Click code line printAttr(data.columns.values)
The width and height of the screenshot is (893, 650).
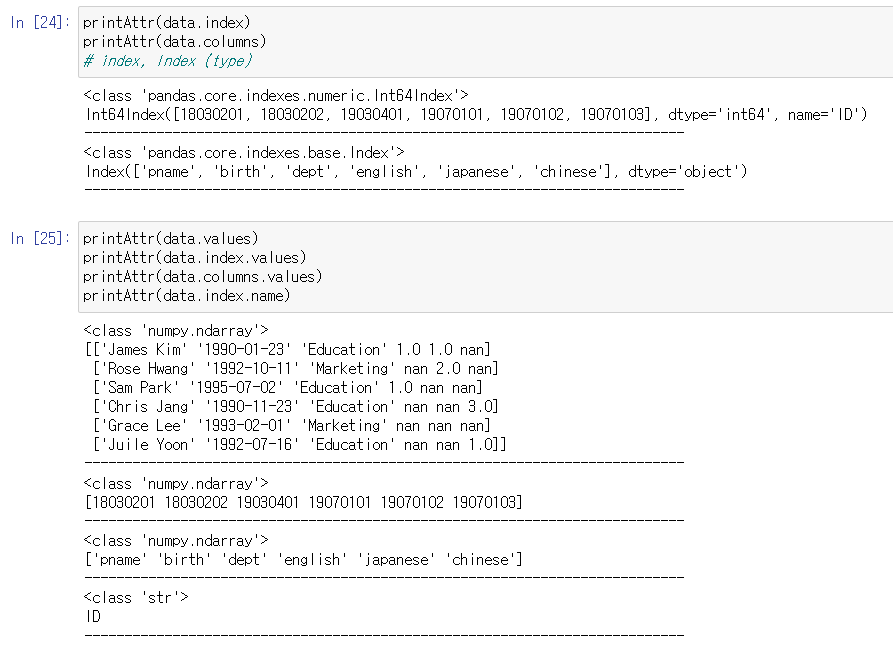(202, 276)
